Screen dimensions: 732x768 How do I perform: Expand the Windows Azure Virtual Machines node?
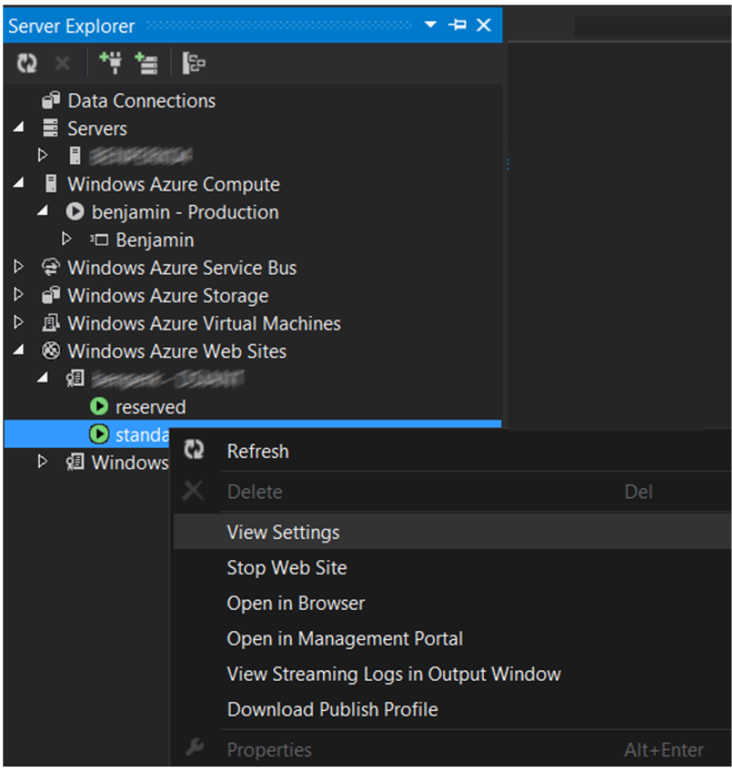(x=19, y=323)
